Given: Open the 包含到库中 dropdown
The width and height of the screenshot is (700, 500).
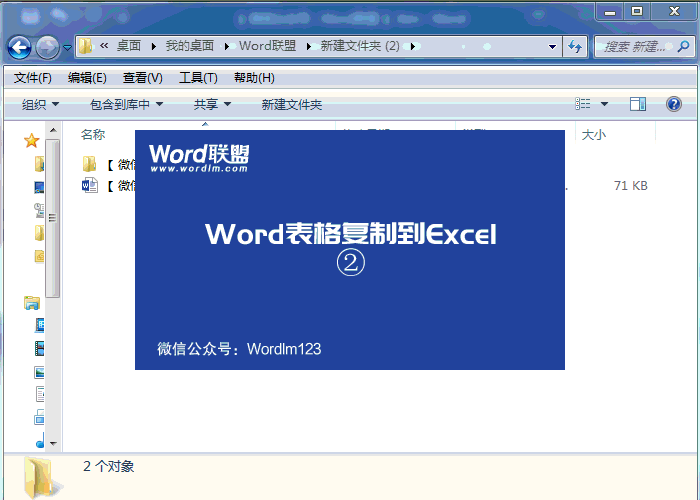Looking at the screenshot, I should coord(126,104).
